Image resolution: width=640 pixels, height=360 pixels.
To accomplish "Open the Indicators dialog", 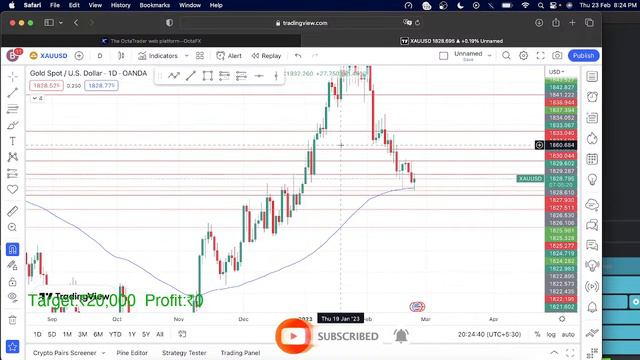I will click(158, 56).
